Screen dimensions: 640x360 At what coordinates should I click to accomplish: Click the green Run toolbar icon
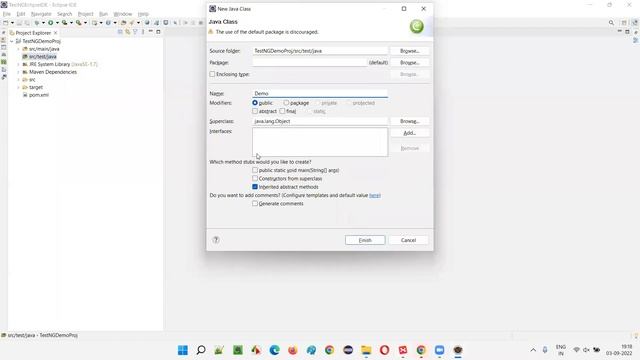coord(51,23)
